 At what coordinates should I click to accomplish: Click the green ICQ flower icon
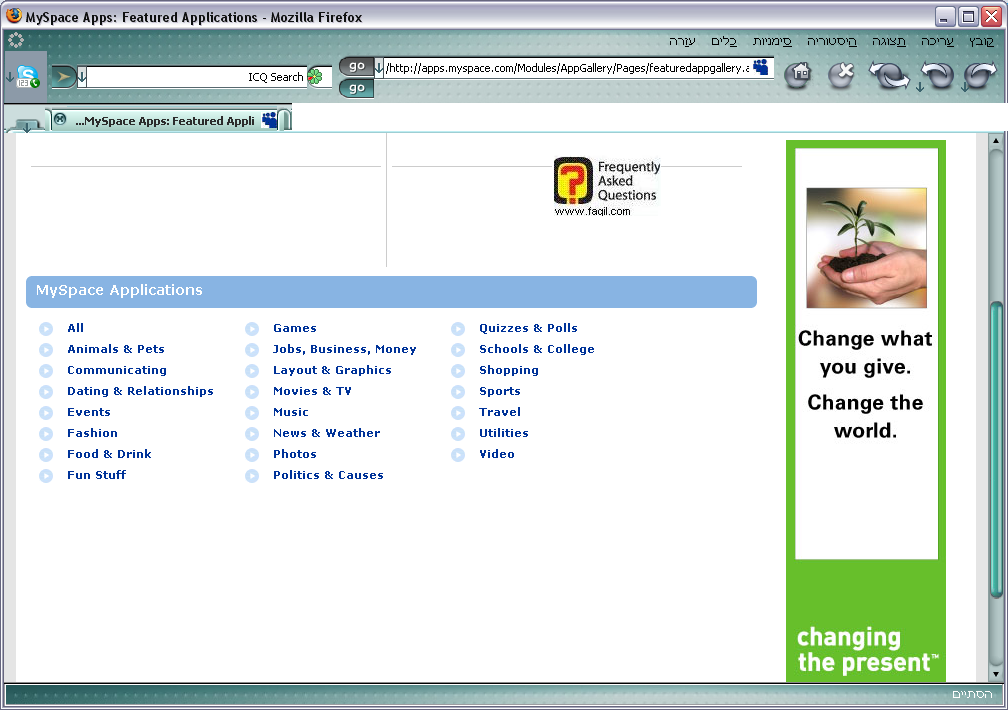317,77
